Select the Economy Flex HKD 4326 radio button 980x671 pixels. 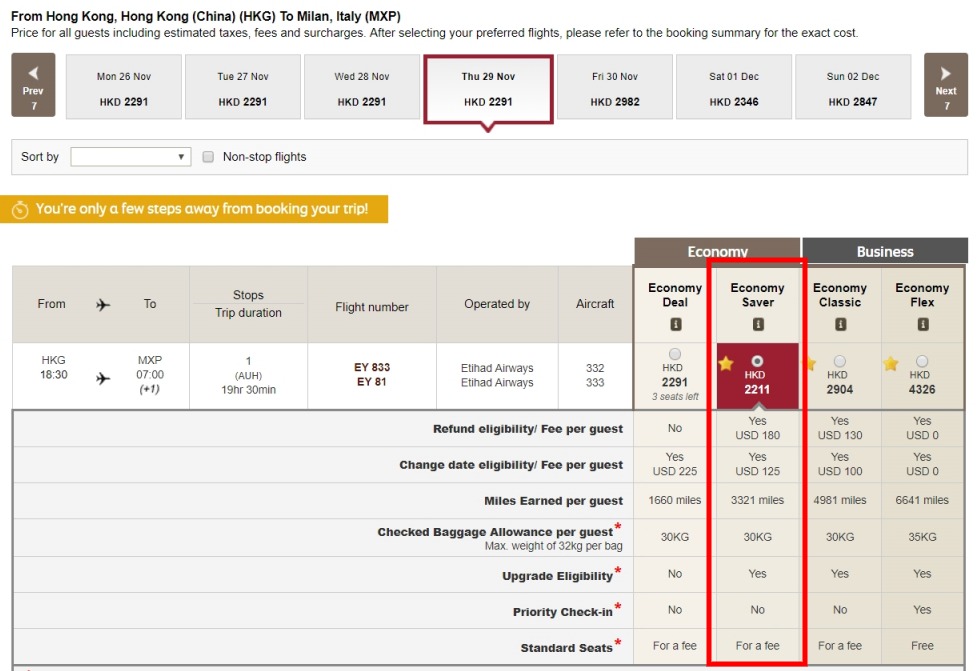point(922,361)
